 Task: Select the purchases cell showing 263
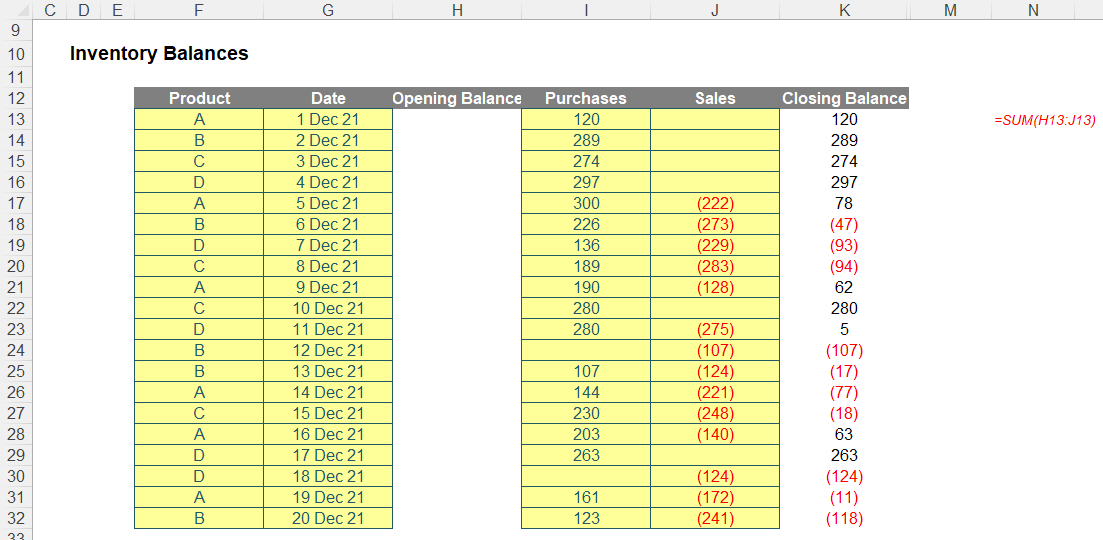585,455
